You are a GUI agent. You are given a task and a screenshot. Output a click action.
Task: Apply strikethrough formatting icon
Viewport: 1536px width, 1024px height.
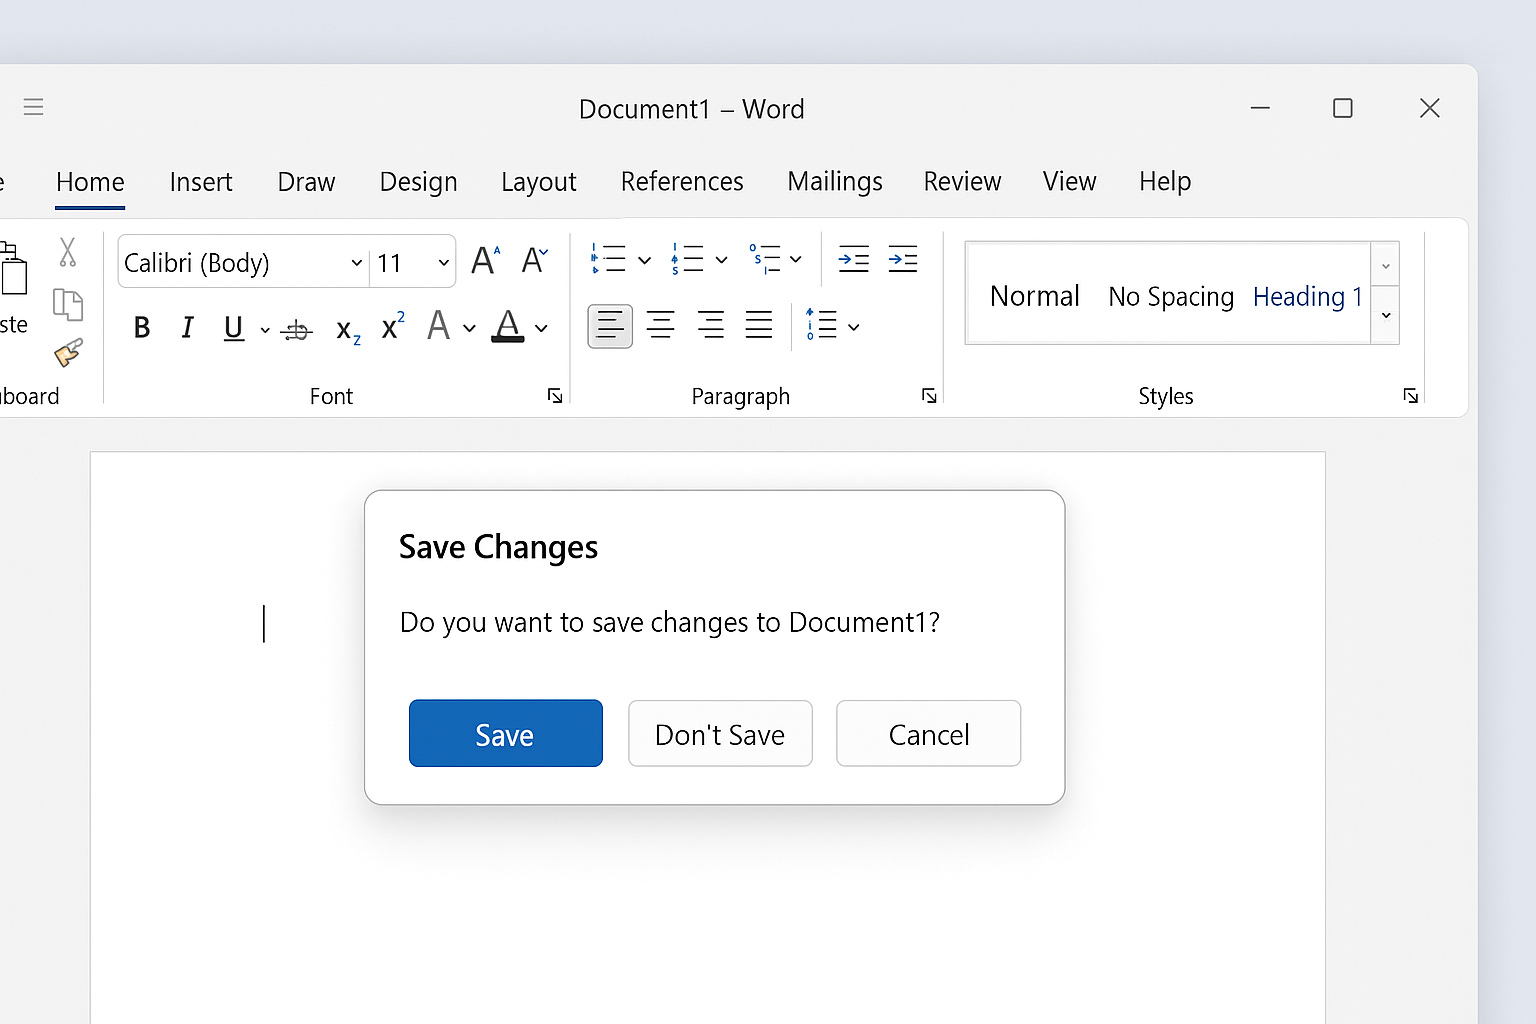[297, 329]
